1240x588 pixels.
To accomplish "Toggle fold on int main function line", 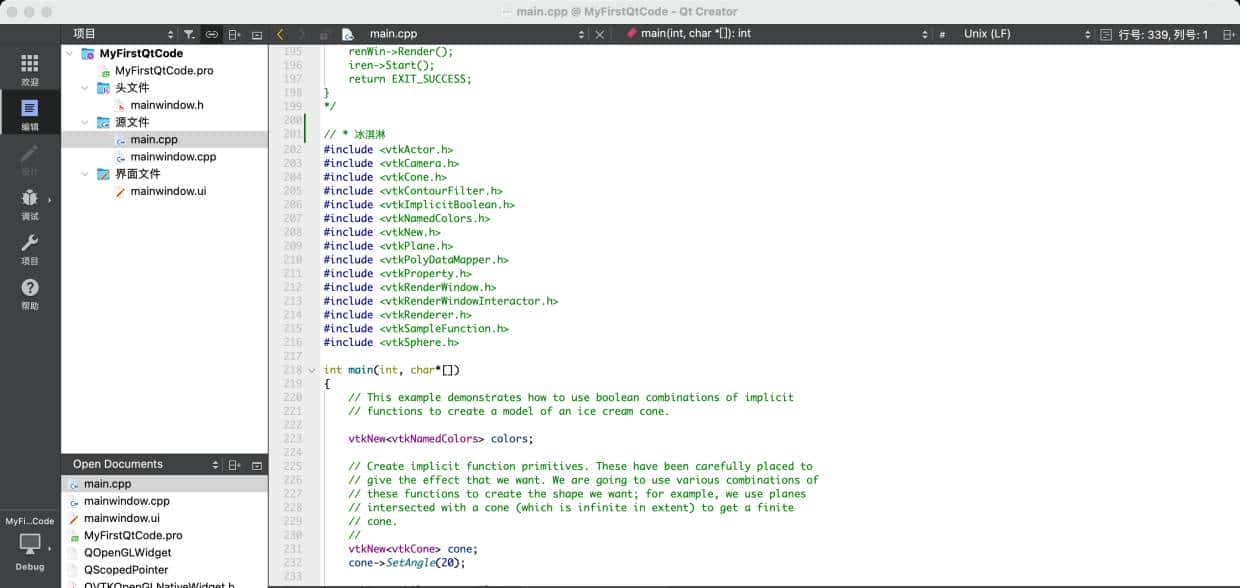I will point(312,370).
